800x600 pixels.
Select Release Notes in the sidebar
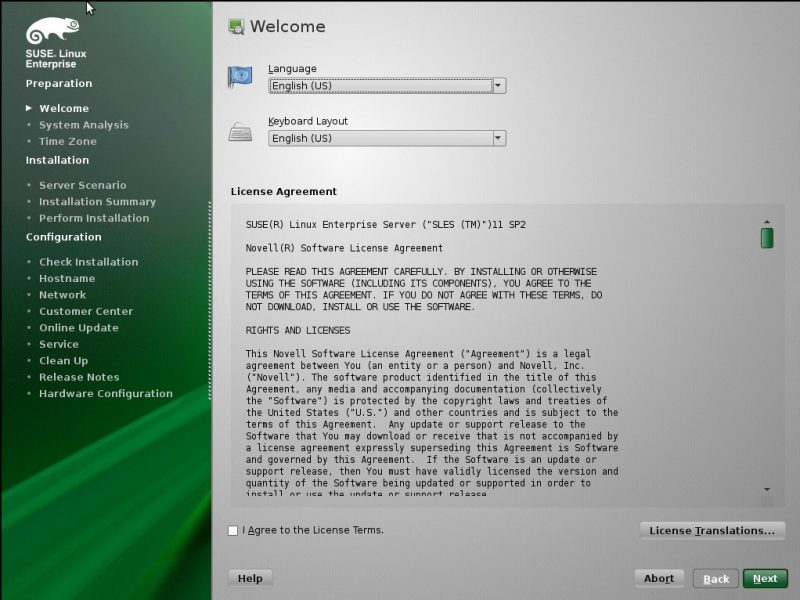79,377
